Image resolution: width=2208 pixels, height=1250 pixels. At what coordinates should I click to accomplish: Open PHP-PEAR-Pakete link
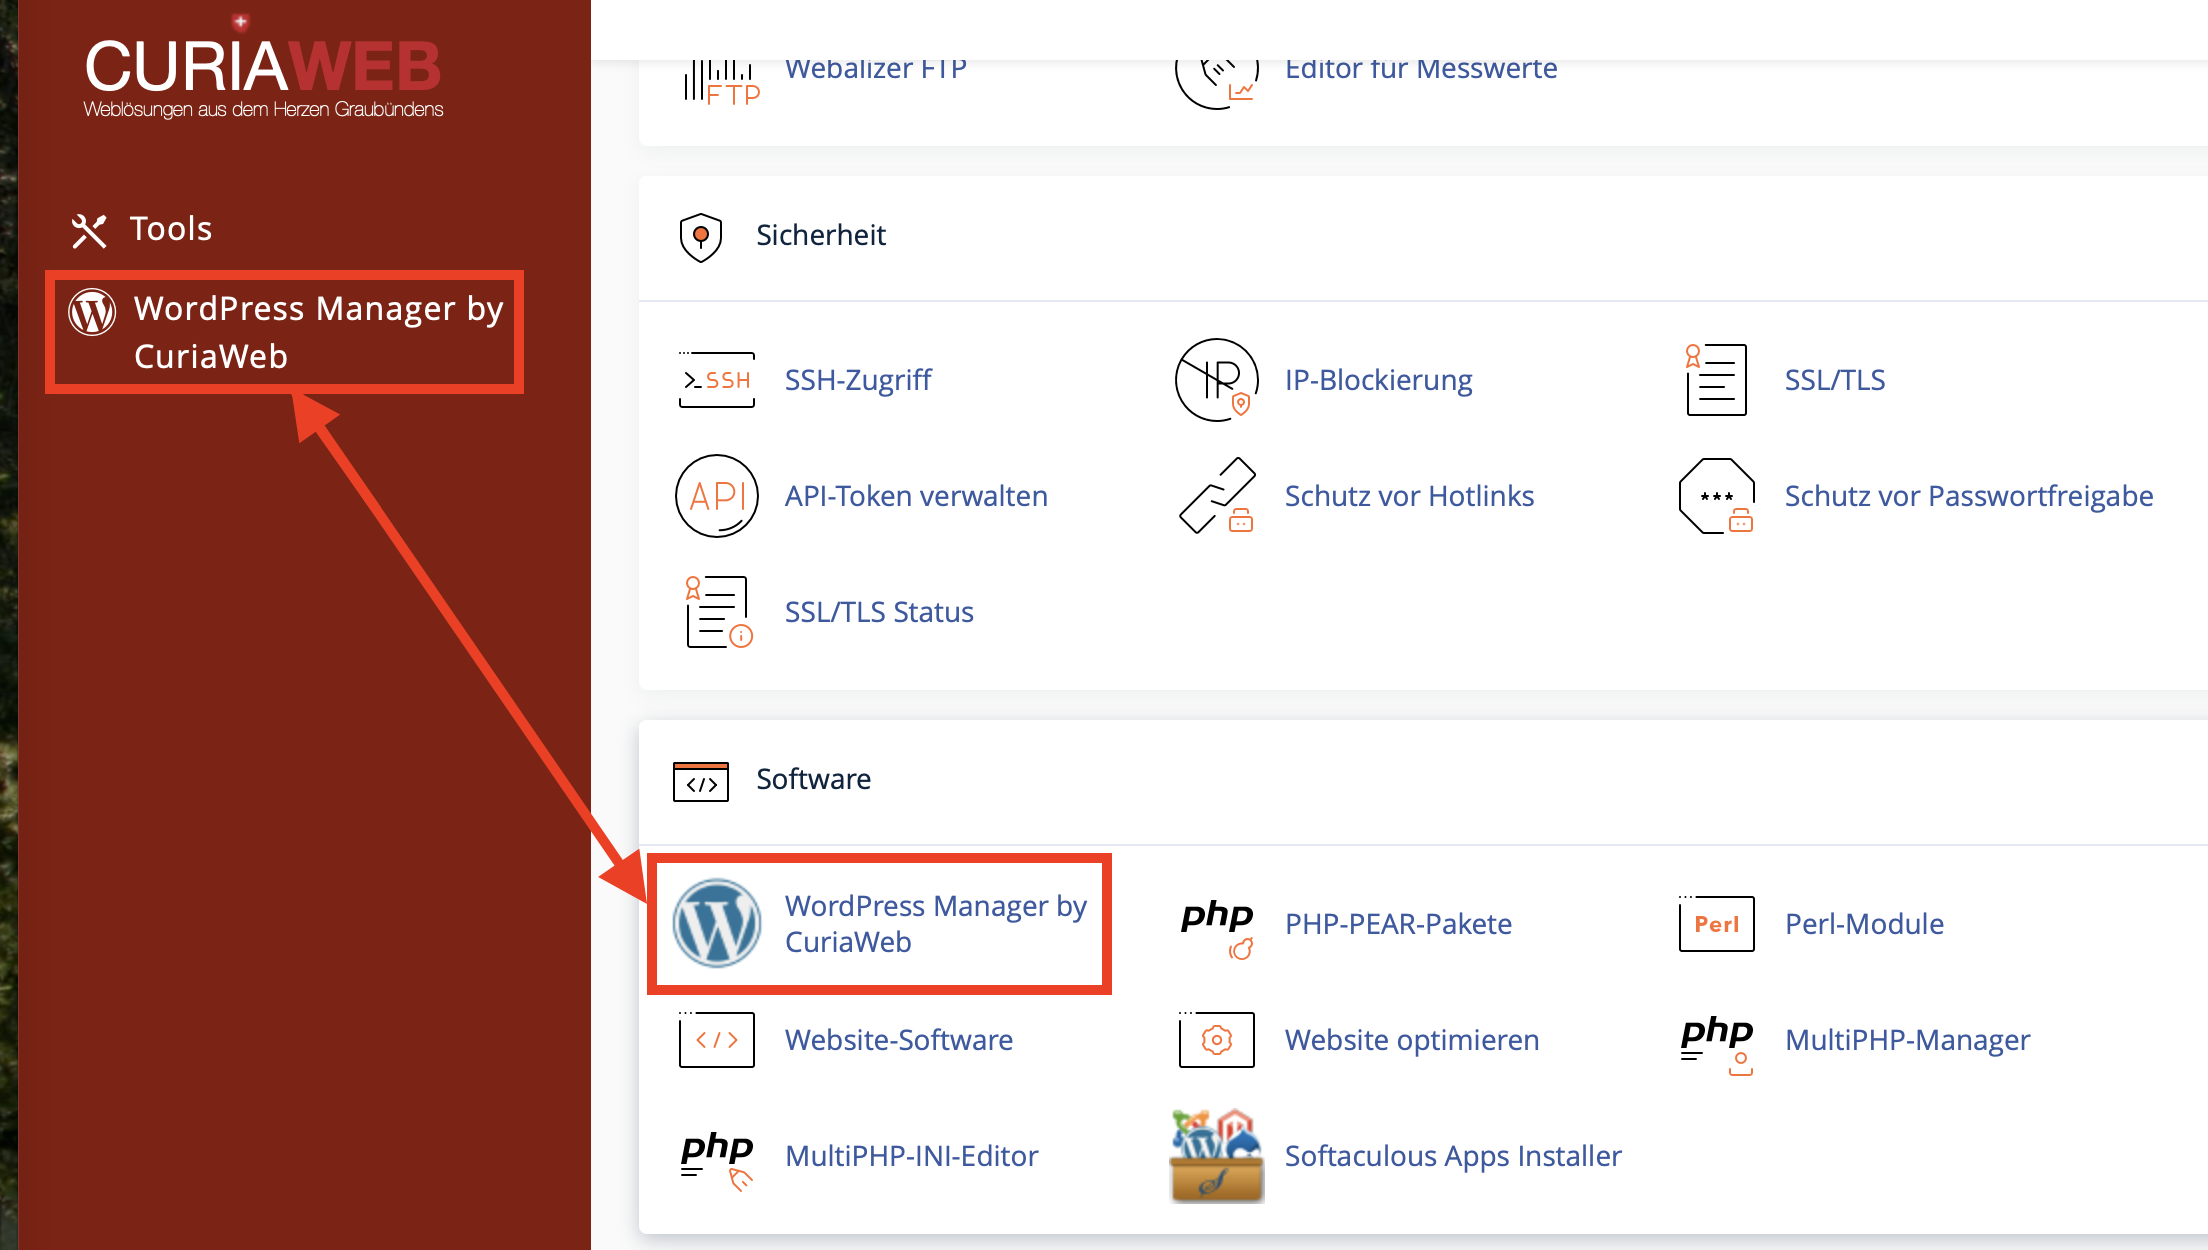pyautogui.click(x=1398, y=924)
